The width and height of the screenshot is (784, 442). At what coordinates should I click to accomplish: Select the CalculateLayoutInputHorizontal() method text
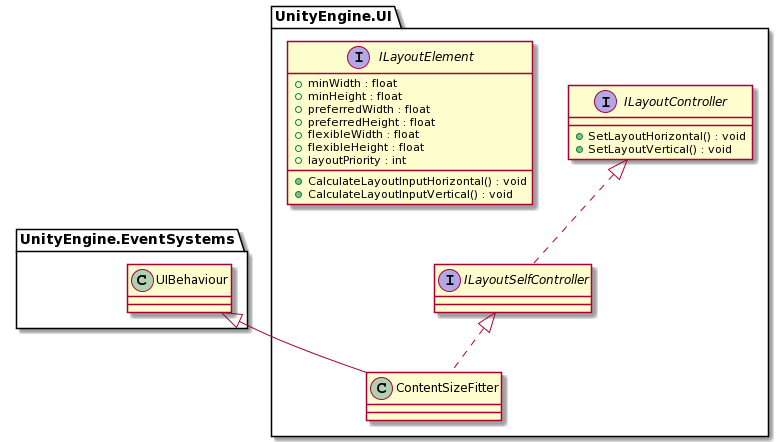pos(418,182)
